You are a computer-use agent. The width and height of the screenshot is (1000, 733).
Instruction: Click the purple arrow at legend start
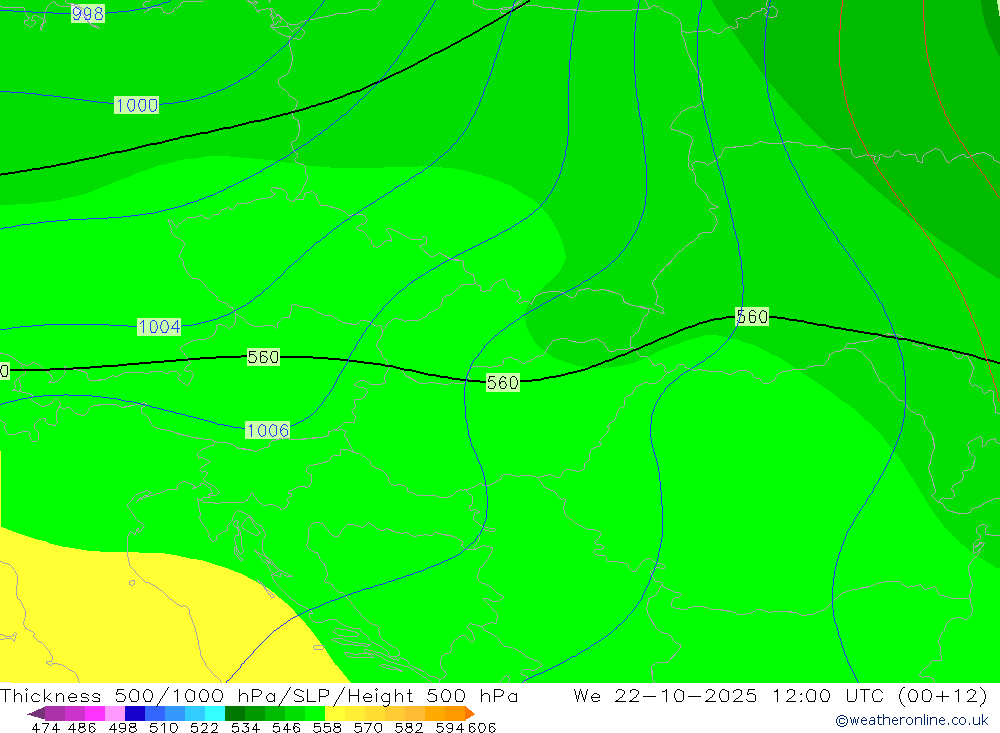coord(36,713)
